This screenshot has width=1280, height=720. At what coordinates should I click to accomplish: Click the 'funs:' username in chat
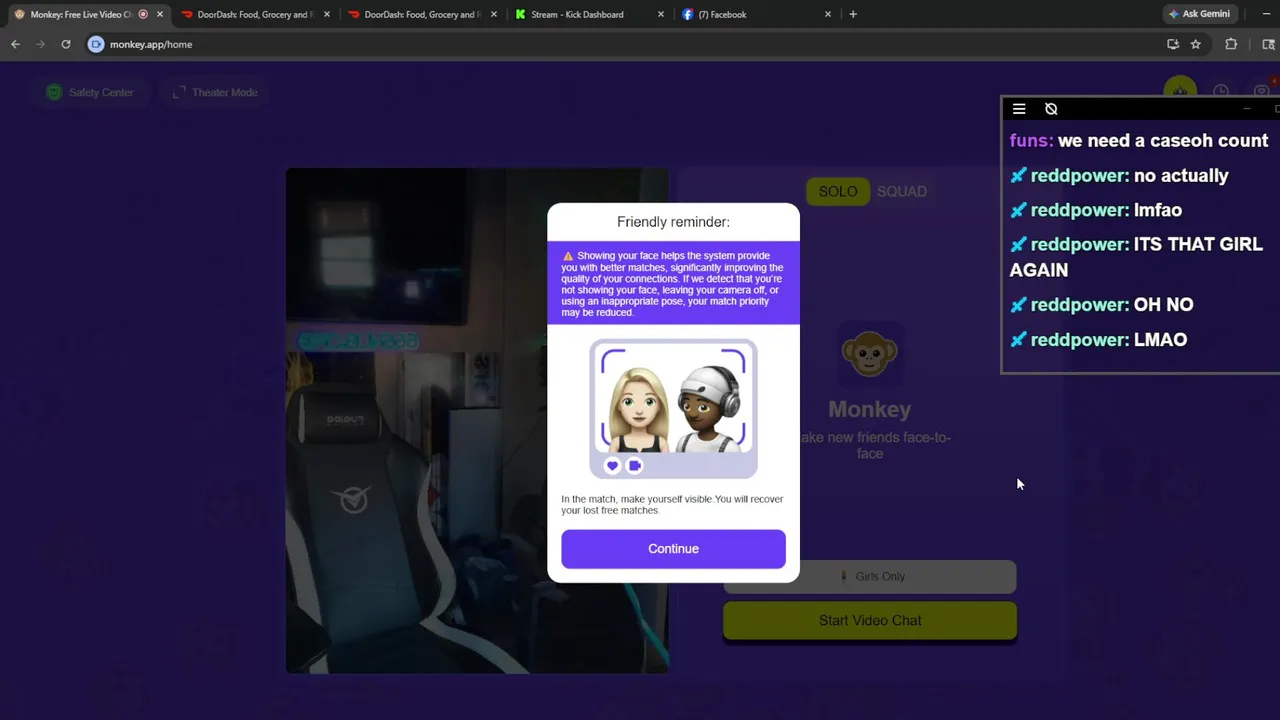click(1031, 141)
